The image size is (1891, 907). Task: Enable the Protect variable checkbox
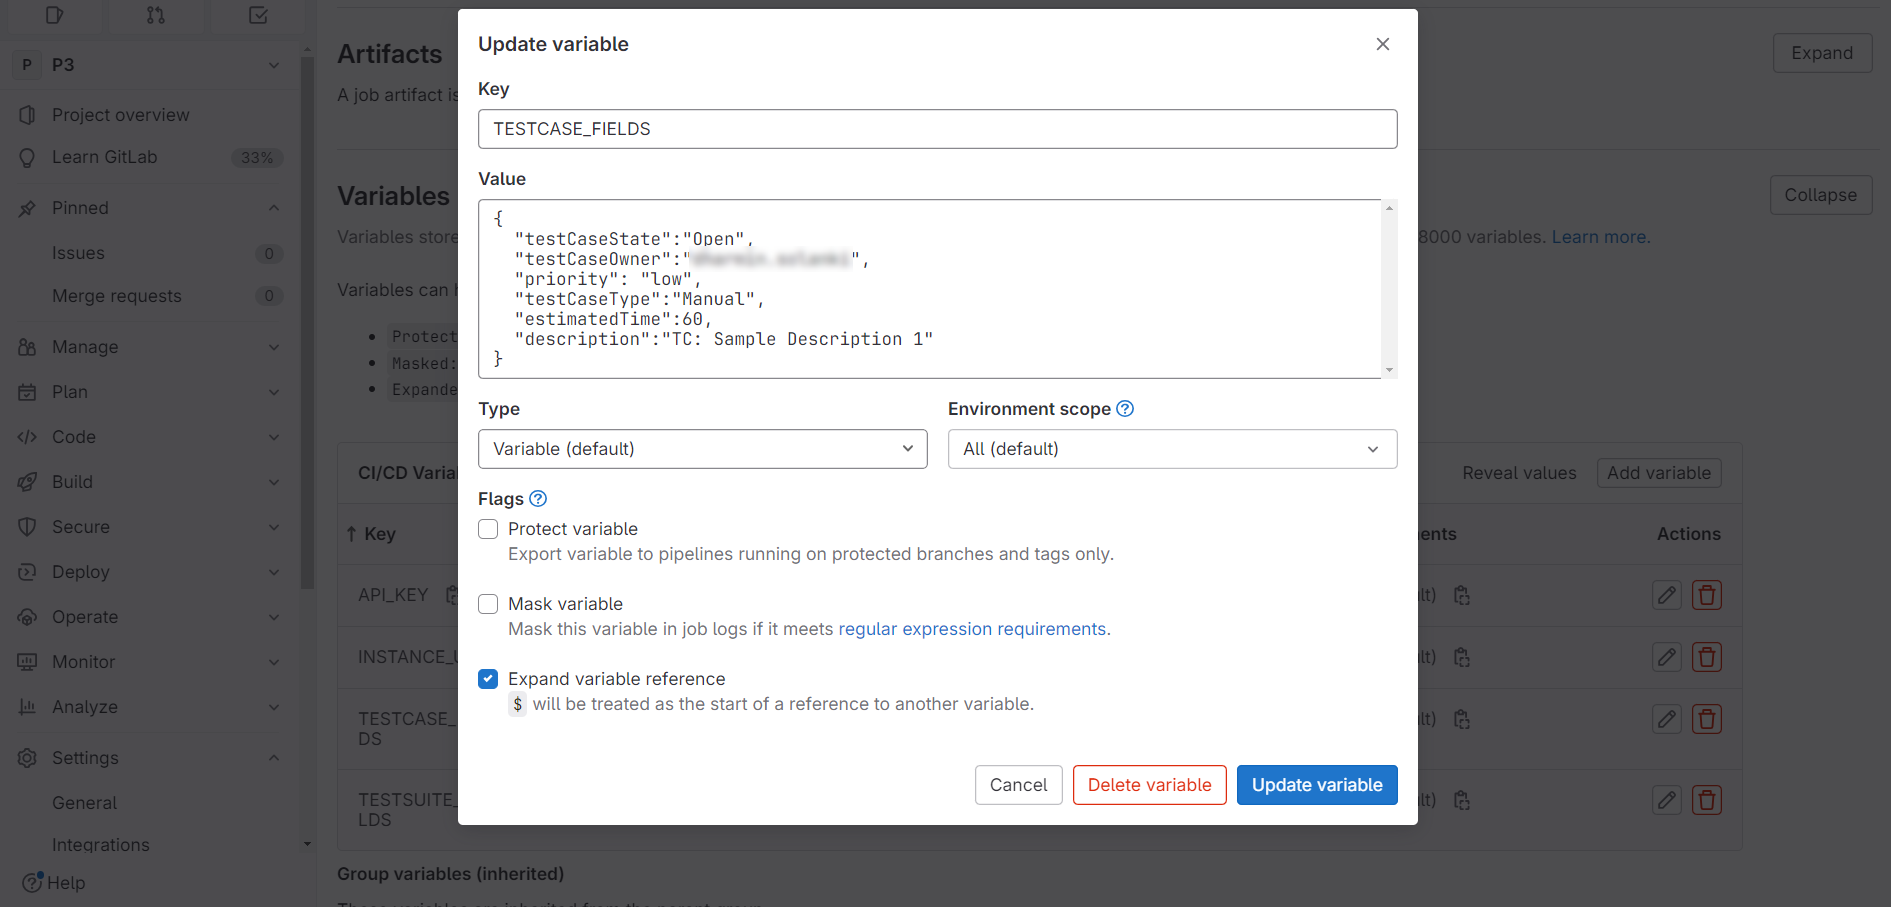click(488, 529)
